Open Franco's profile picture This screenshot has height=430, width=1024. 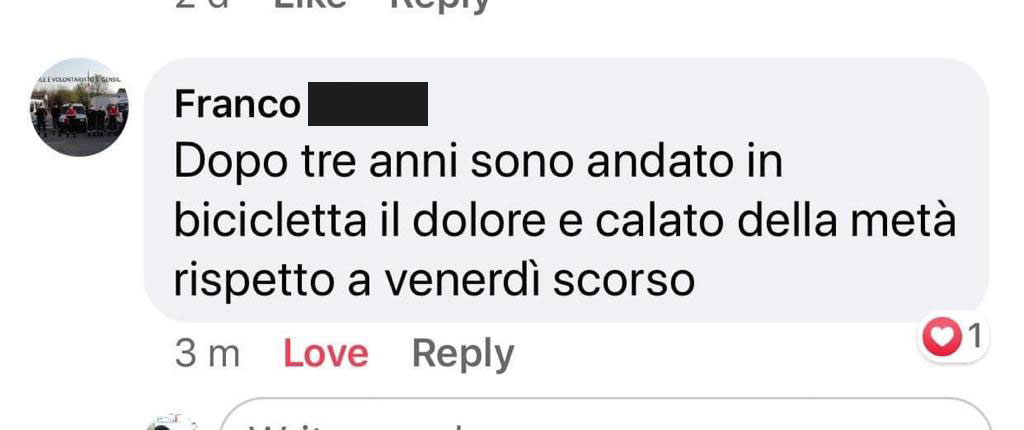point(79,108)
